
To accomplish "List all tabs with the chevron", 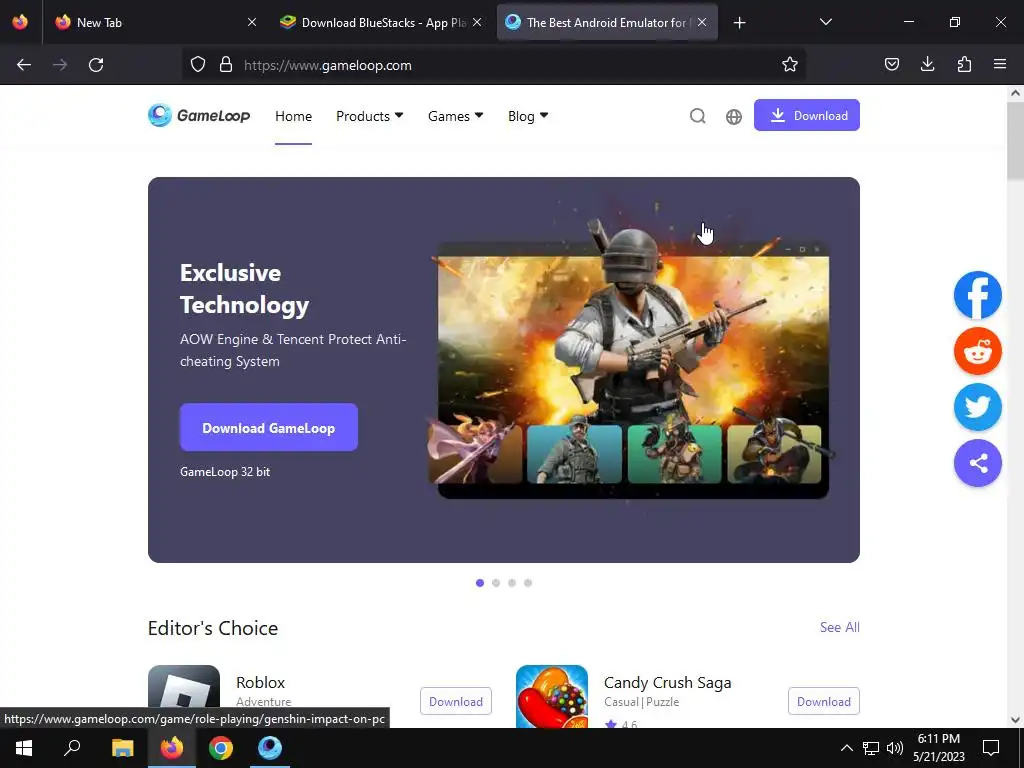I will (825, 22).
